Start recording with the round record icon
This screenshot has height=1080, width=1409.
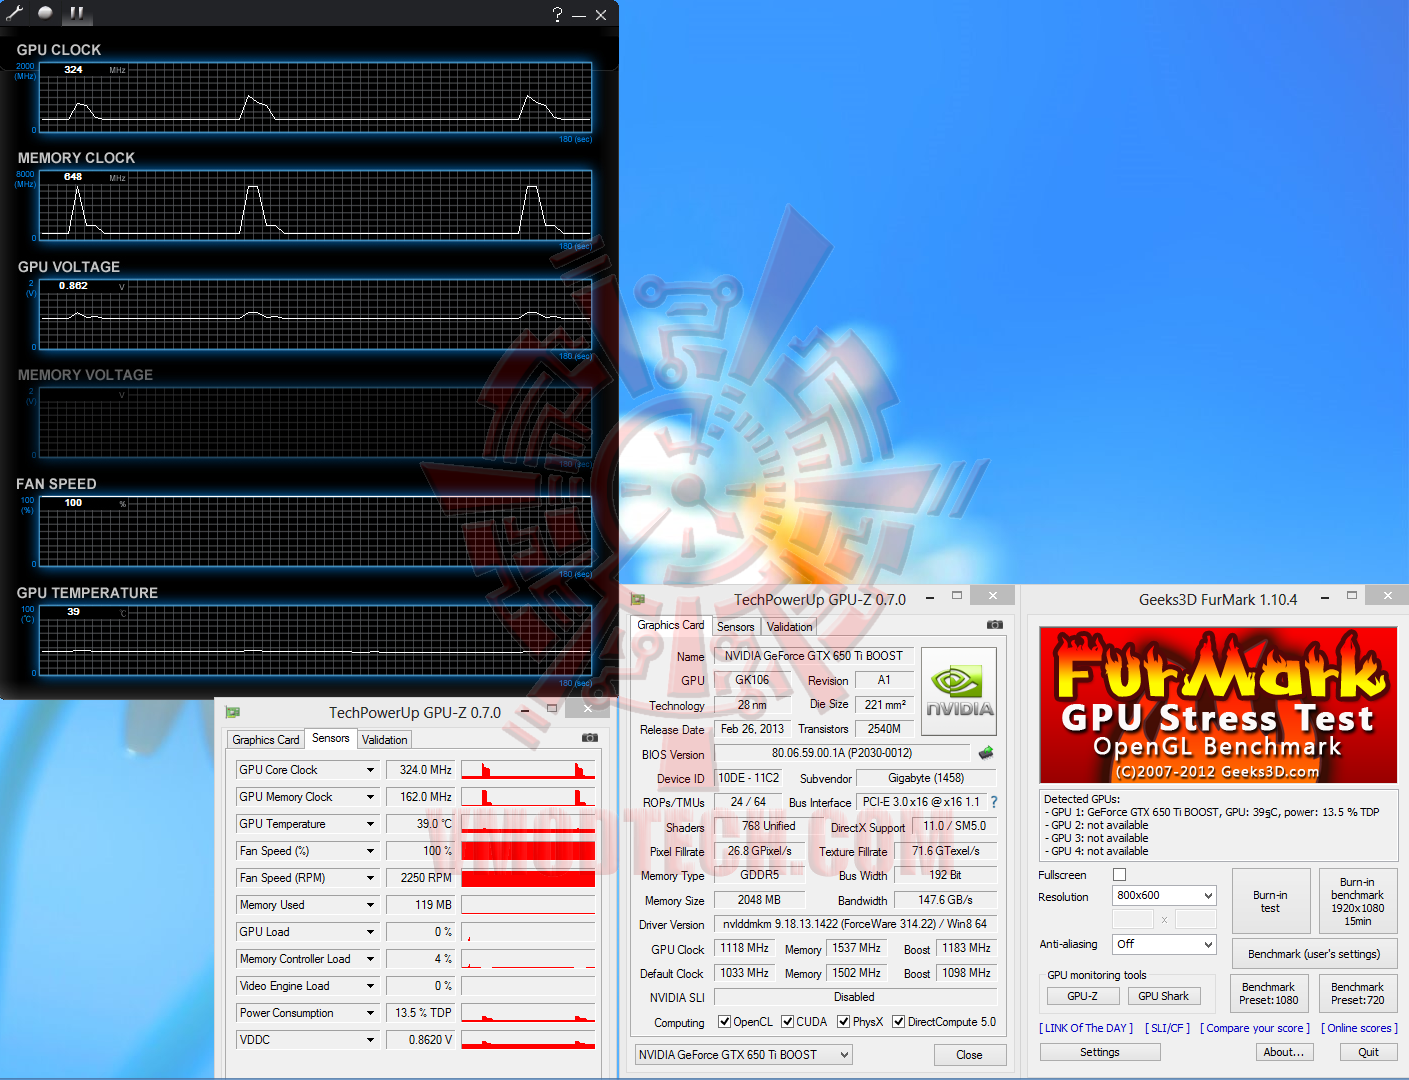pos(45,13)
